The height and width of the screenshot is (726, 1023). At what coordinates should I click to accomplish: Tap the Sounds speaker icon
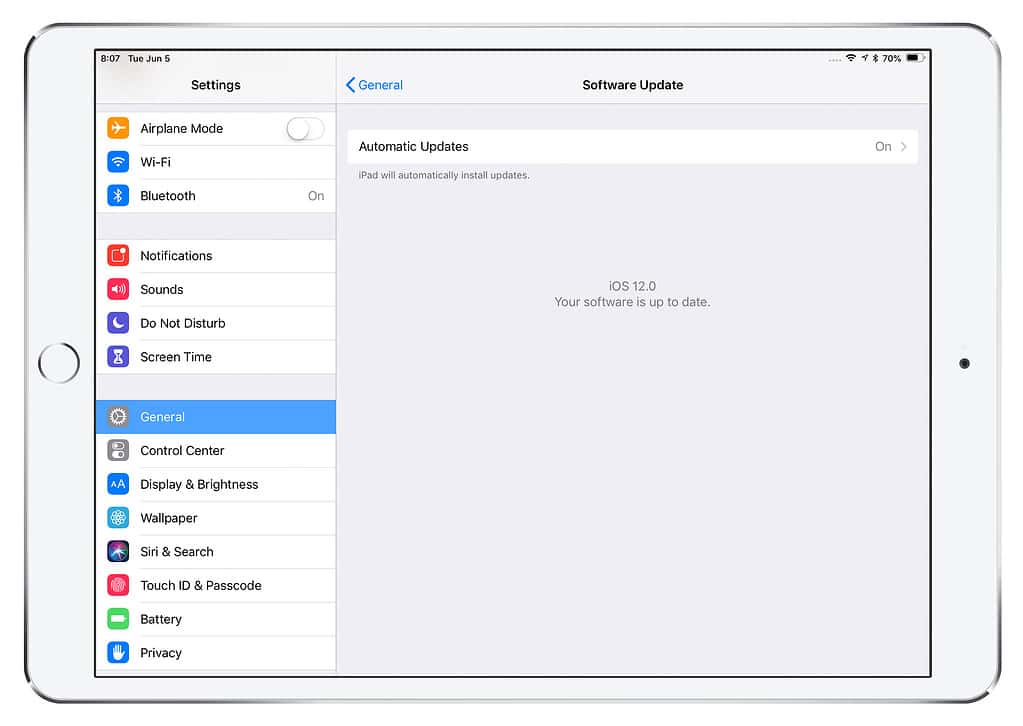(118, 289)
